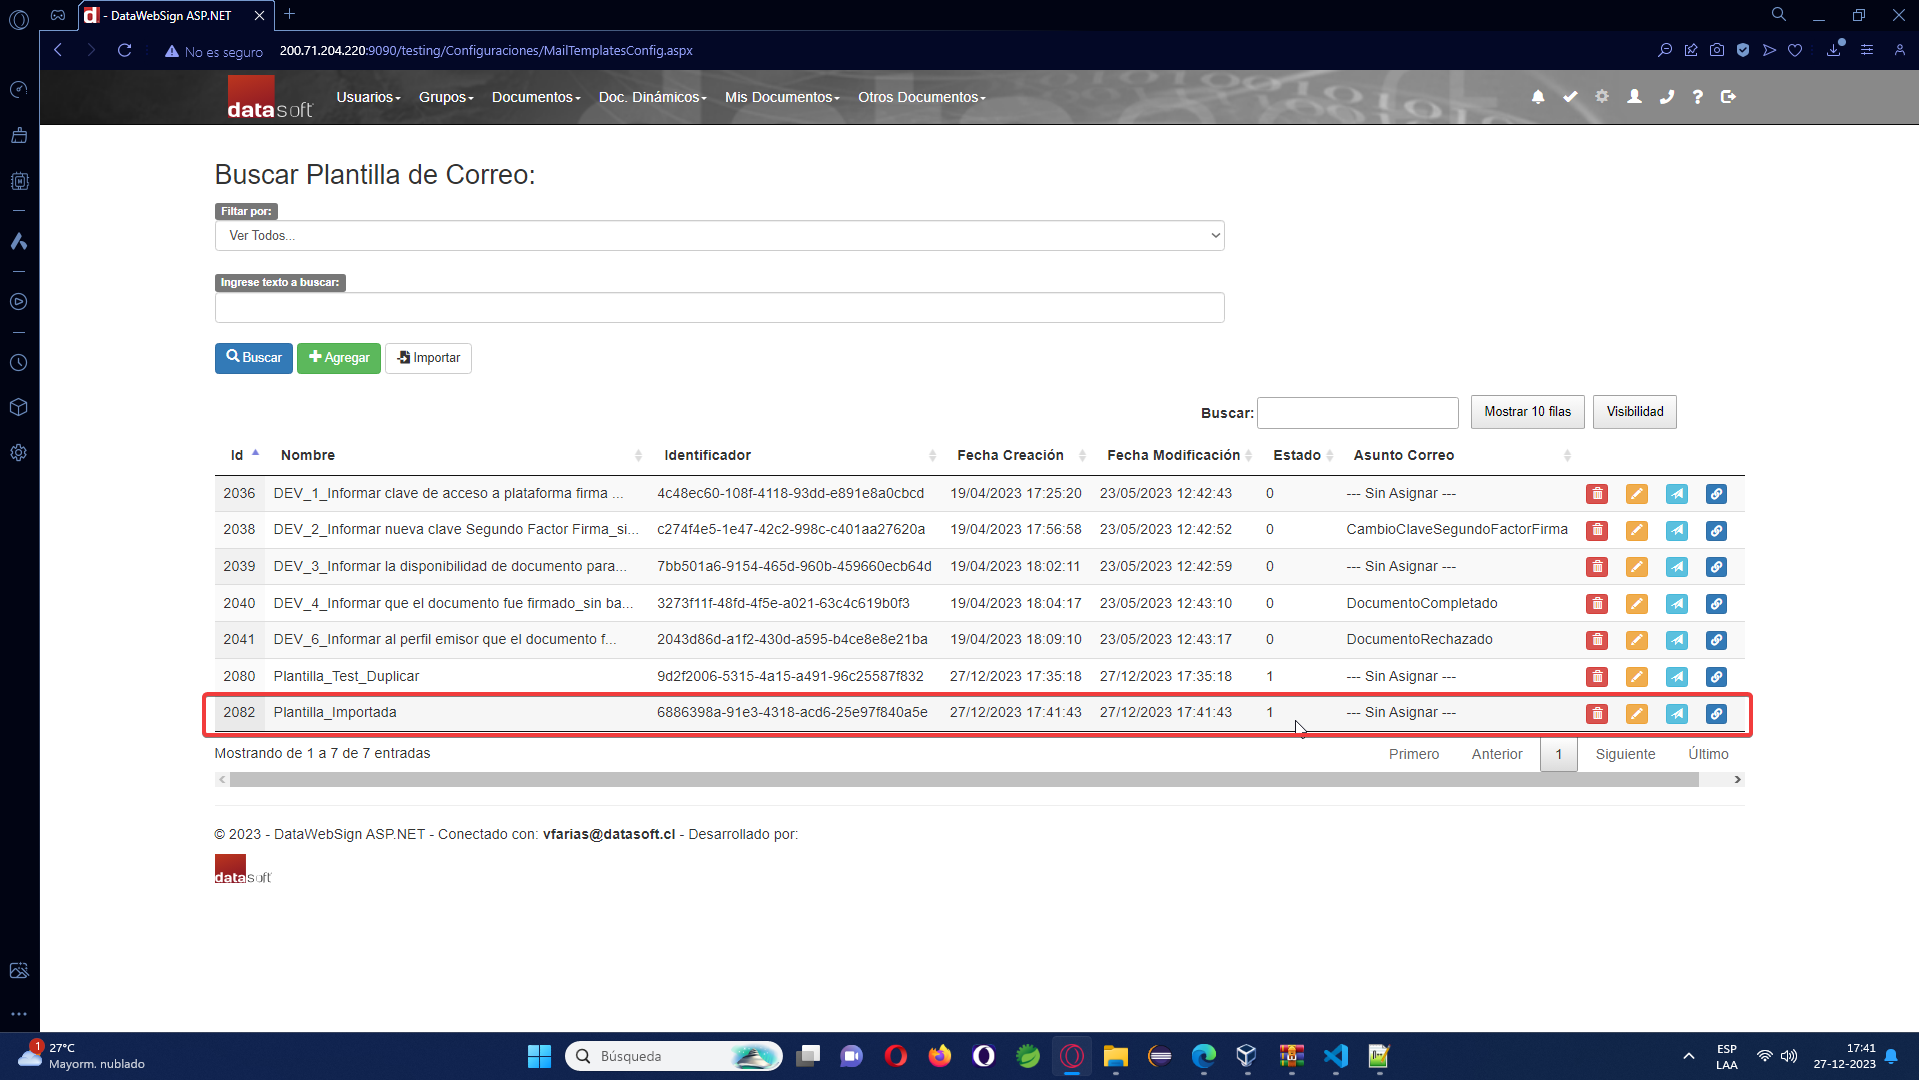Focus Ingrese texto a buscar field
Image resolution: width=1919 pixels, height=1080 pixels.
(719, 308)
